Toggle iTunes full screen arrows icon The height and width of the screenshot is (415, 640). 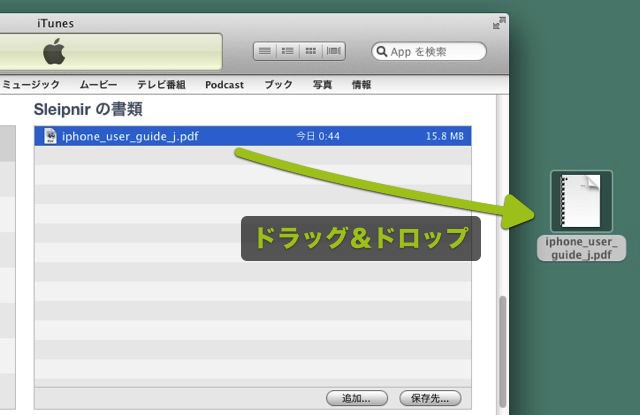499,23
